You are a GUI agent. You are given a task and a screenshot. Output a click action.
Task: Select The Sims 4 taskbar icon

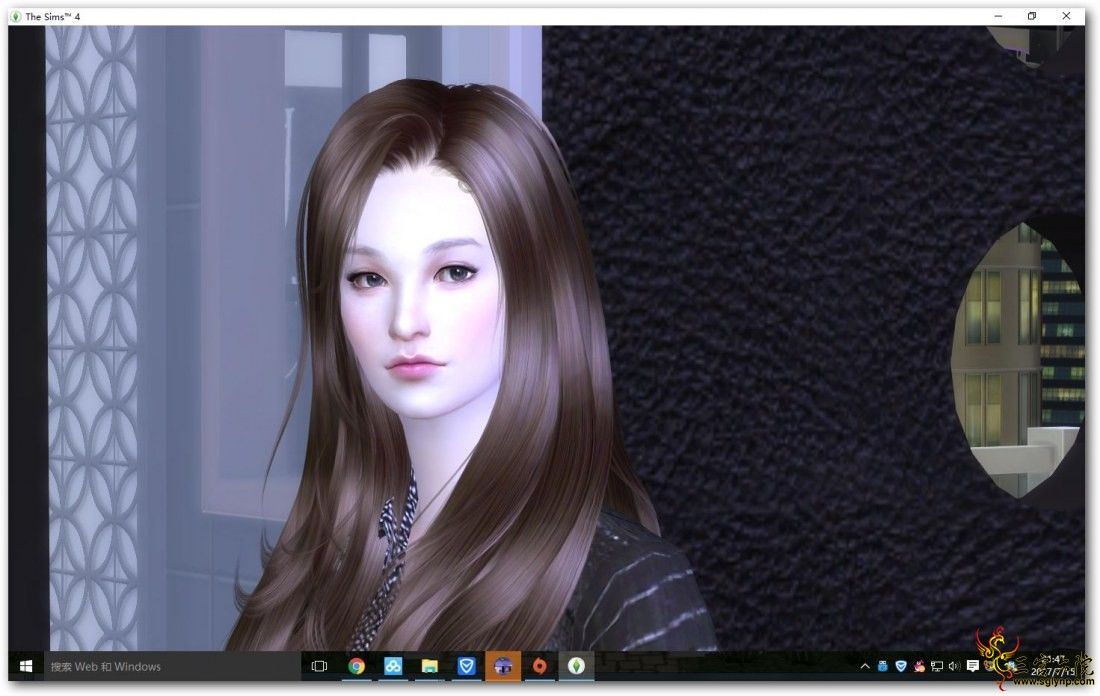pos(576,666)
